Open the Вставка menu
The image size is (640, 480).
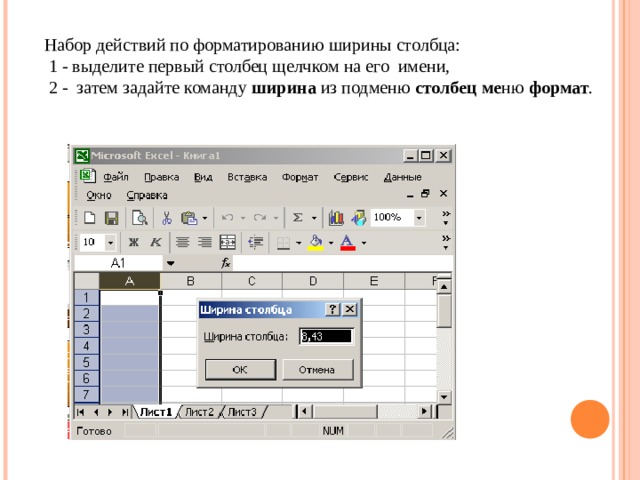click(x=247, y=177)
